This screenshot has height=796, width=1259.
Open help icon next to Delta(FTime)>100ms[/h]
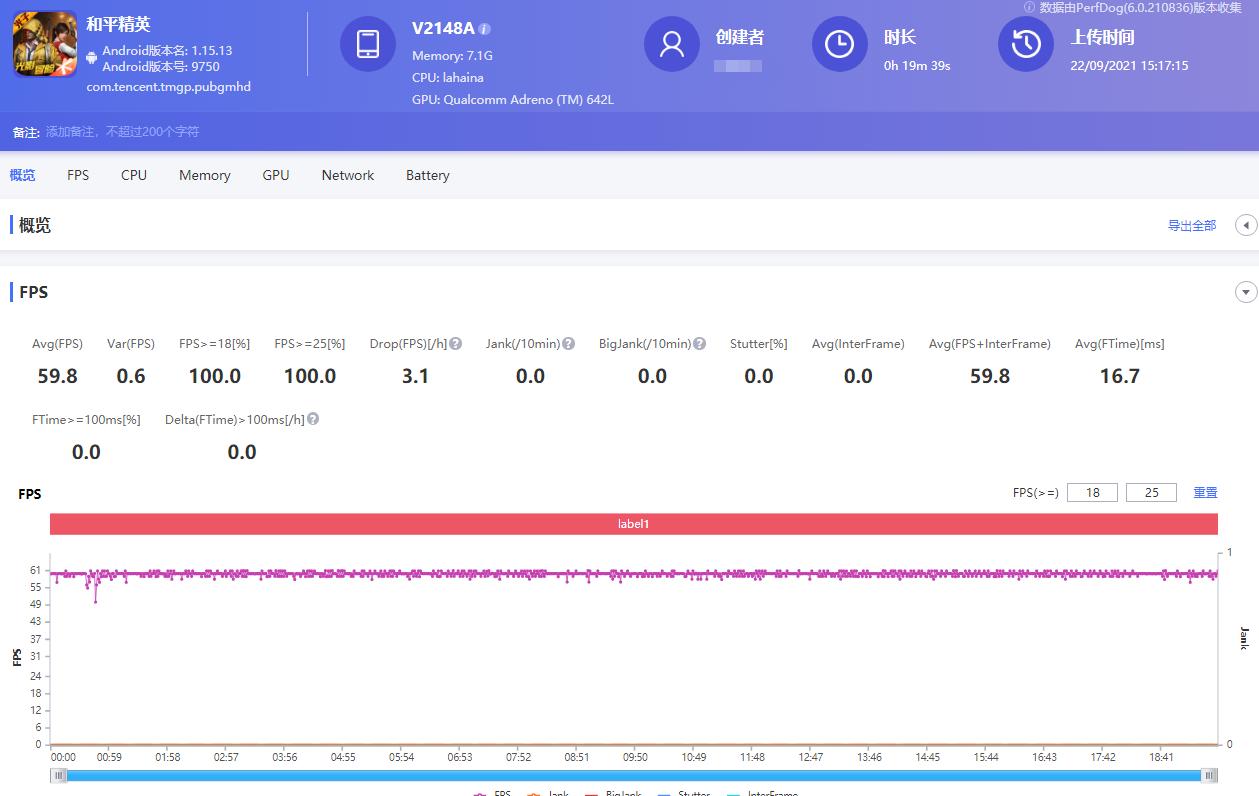[313, 420]
